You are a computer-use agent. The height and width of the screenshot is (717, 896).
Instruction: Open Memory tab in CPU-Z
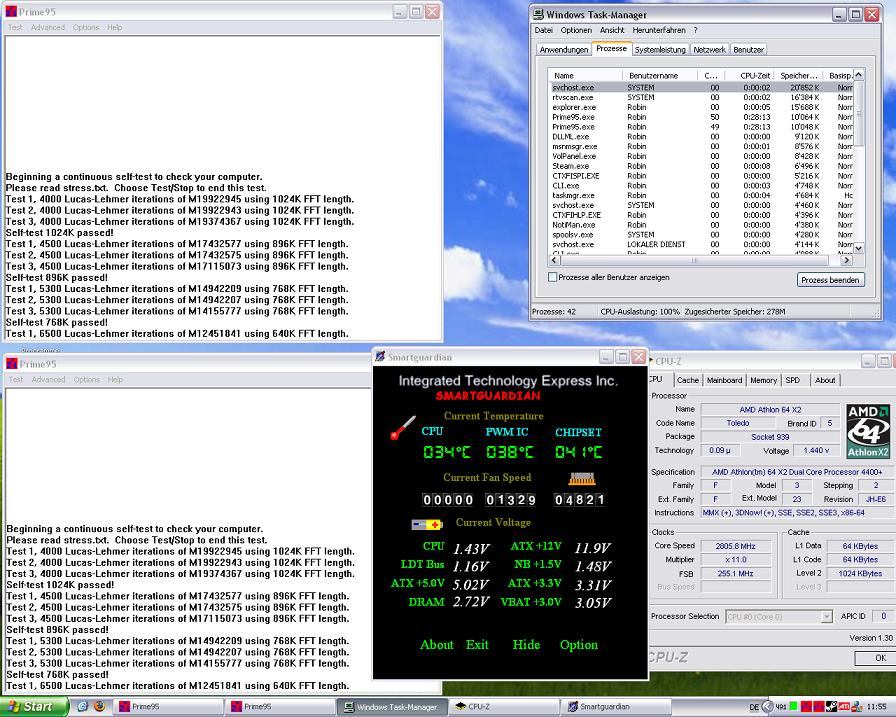click(763, 380)
